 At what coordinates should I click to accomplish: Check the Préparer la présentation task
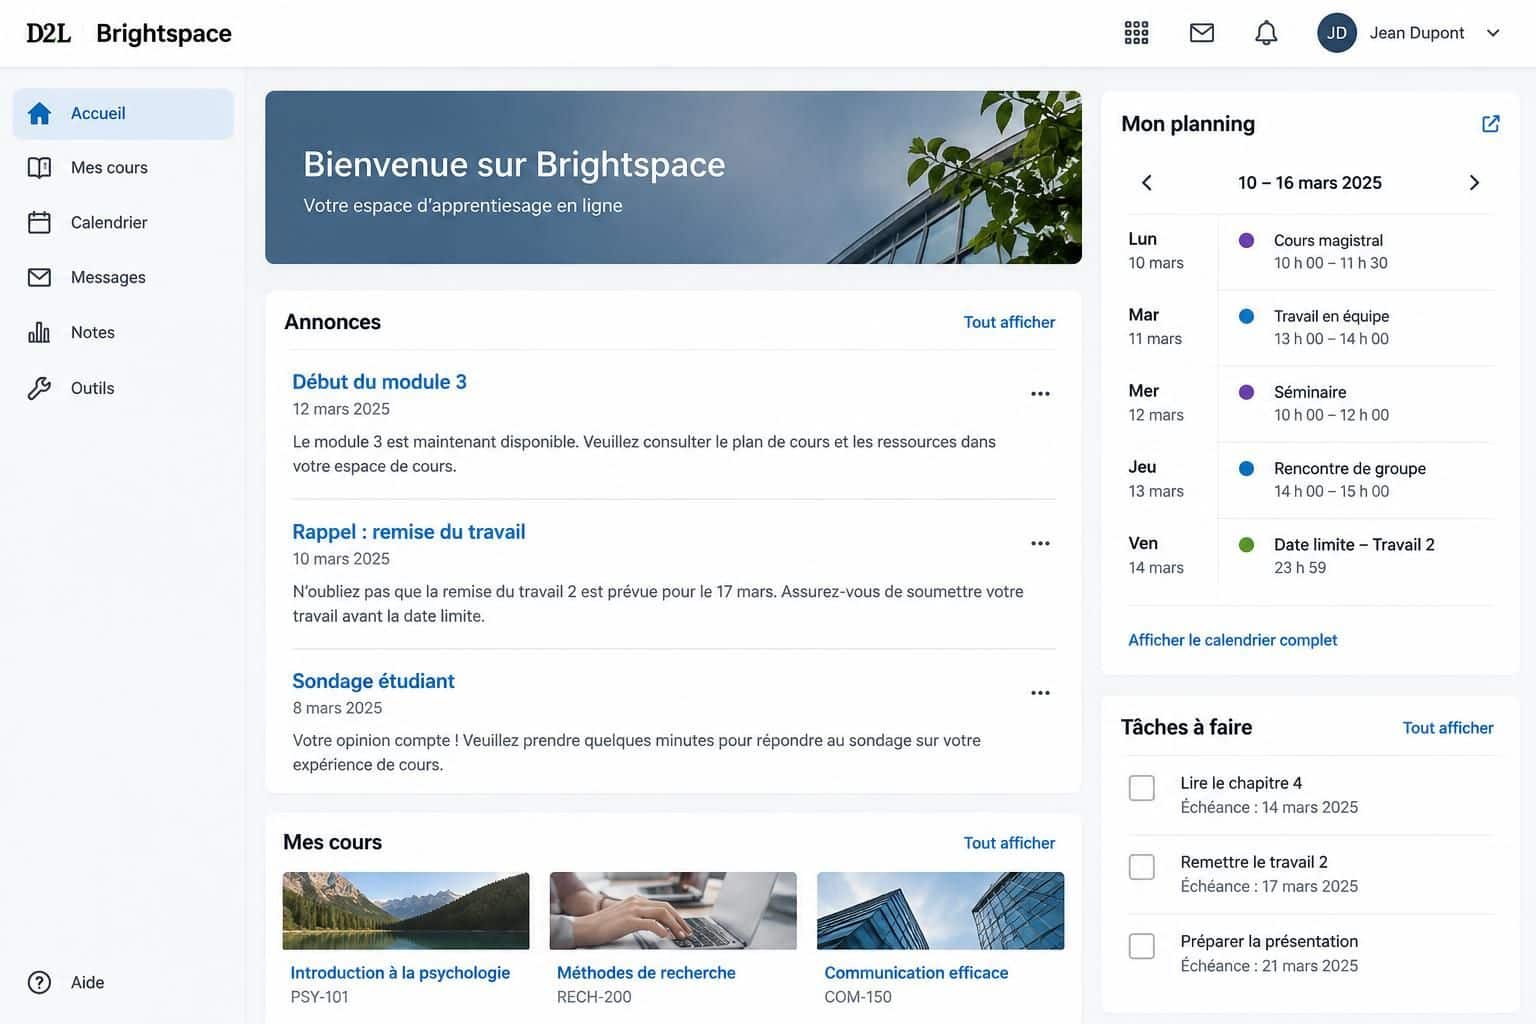[1141, 946]
